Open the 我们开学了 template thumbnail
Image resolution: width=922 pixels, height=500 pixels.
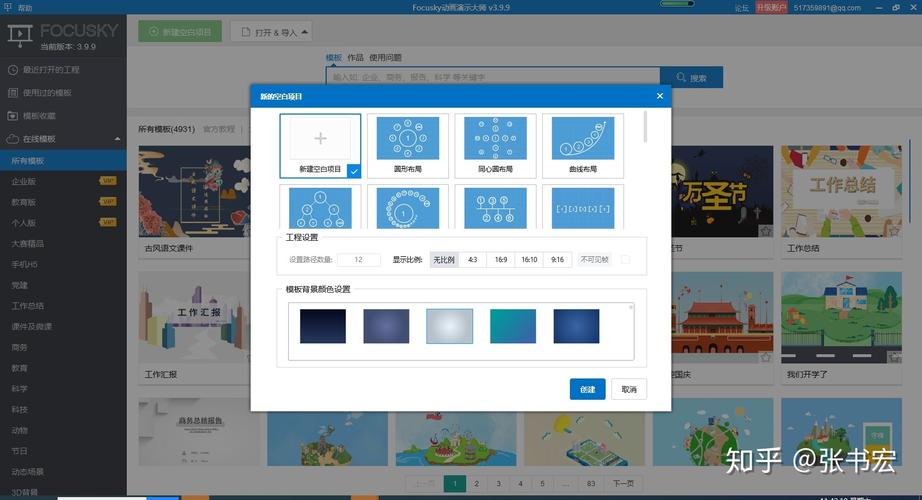pos(841,318)
